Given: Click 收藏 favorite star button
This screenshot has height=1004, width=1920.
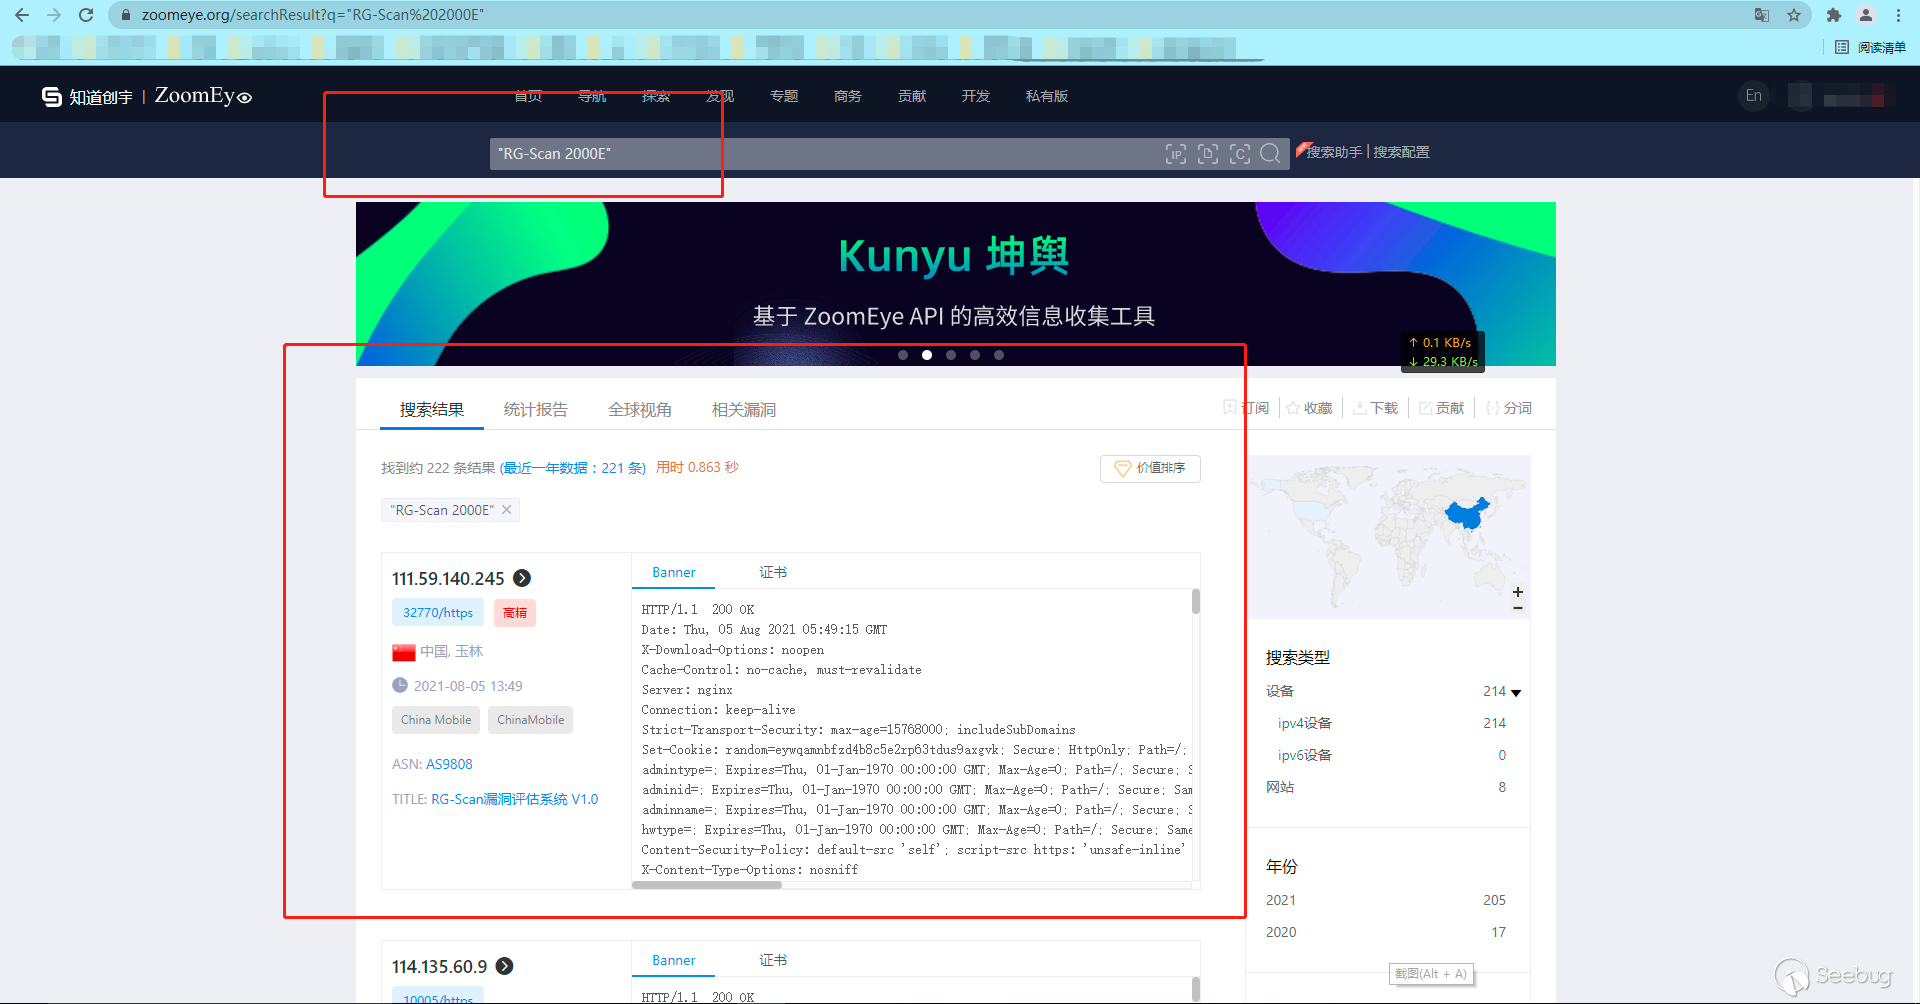Looking at the screenshot, I should (x=1309, y=408).
